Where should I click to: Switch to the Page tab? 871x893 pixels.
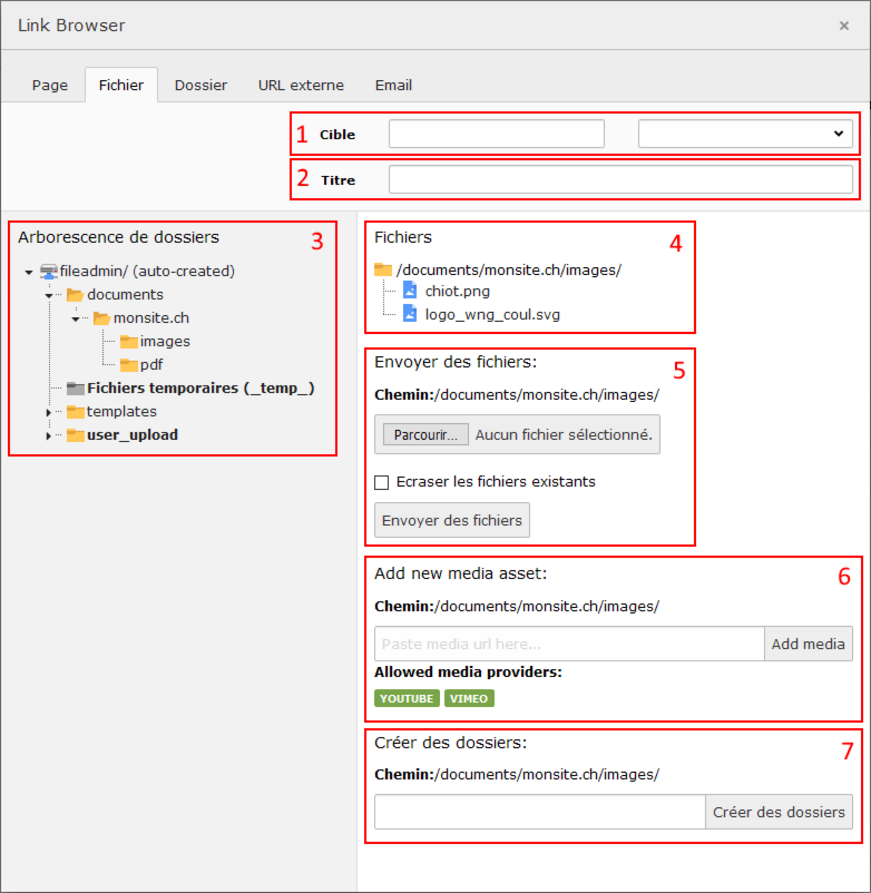pos(50,85)
